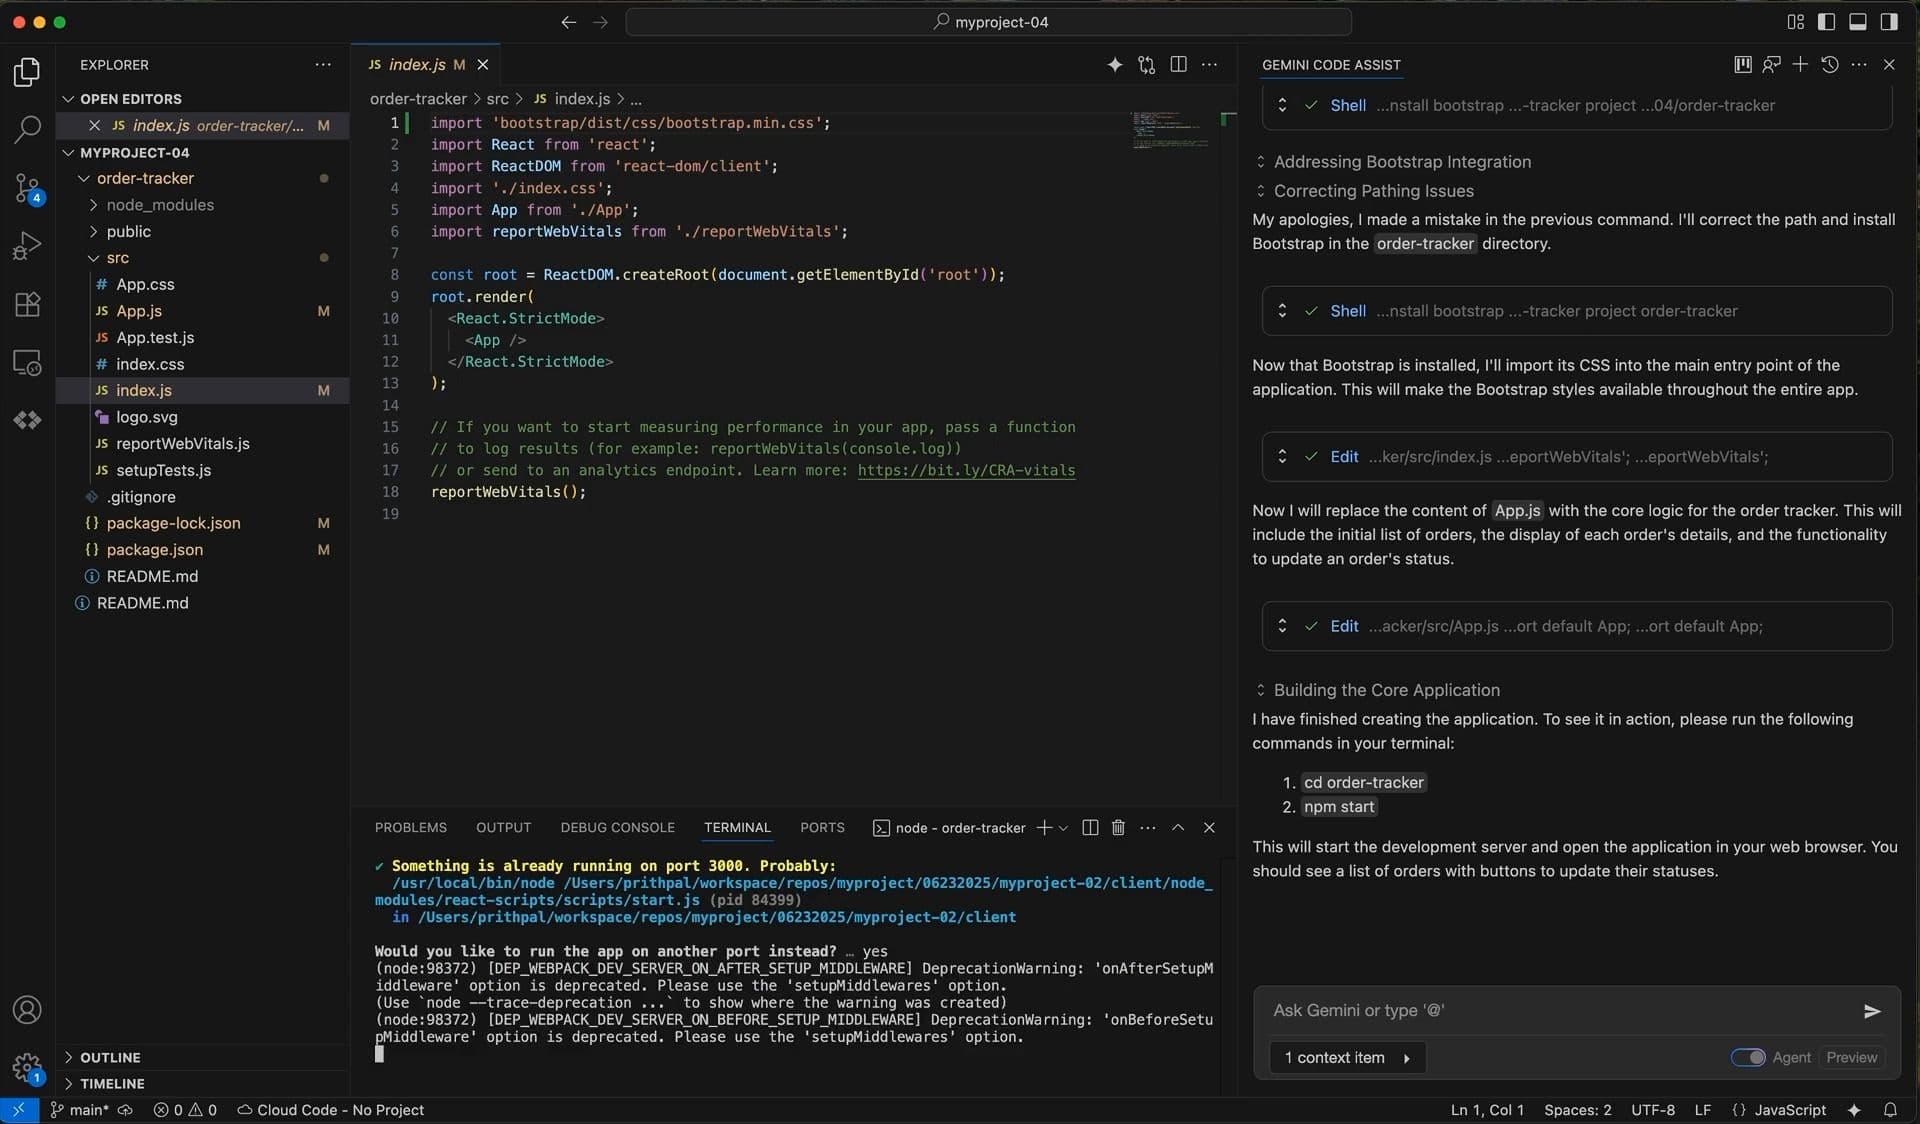The width and height of the screenshot is (1920, 1124).
Task: Toggle the primary side bar visibility
Action: (1827, 22)
